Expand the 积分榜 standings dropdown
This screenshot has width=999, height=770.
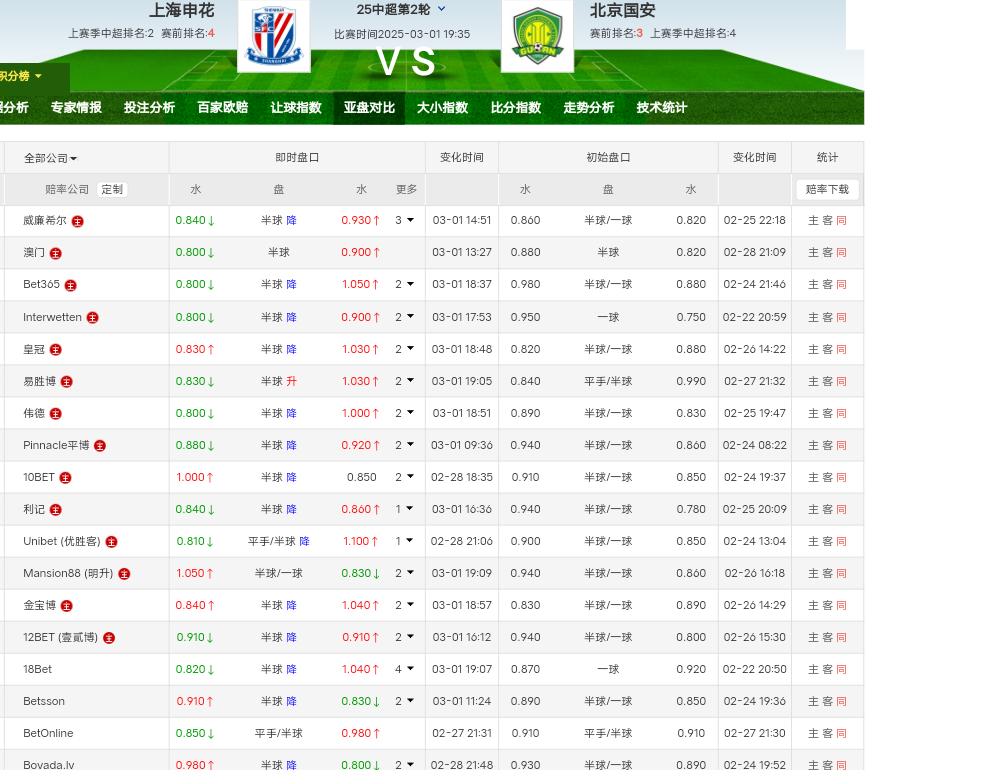20,76
